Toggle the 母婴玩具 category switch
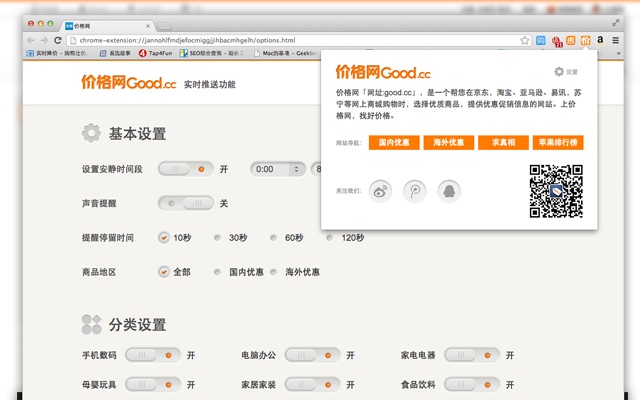Screen dimensions: 640x400 (153, 384)
